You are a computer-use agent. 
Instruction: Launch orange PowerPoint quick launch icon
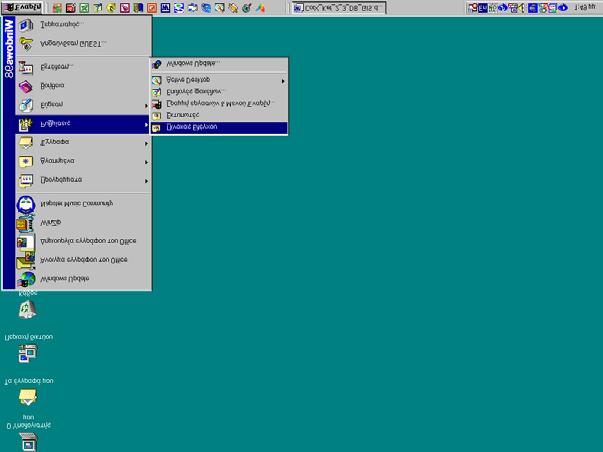click(x=152, y=8)
